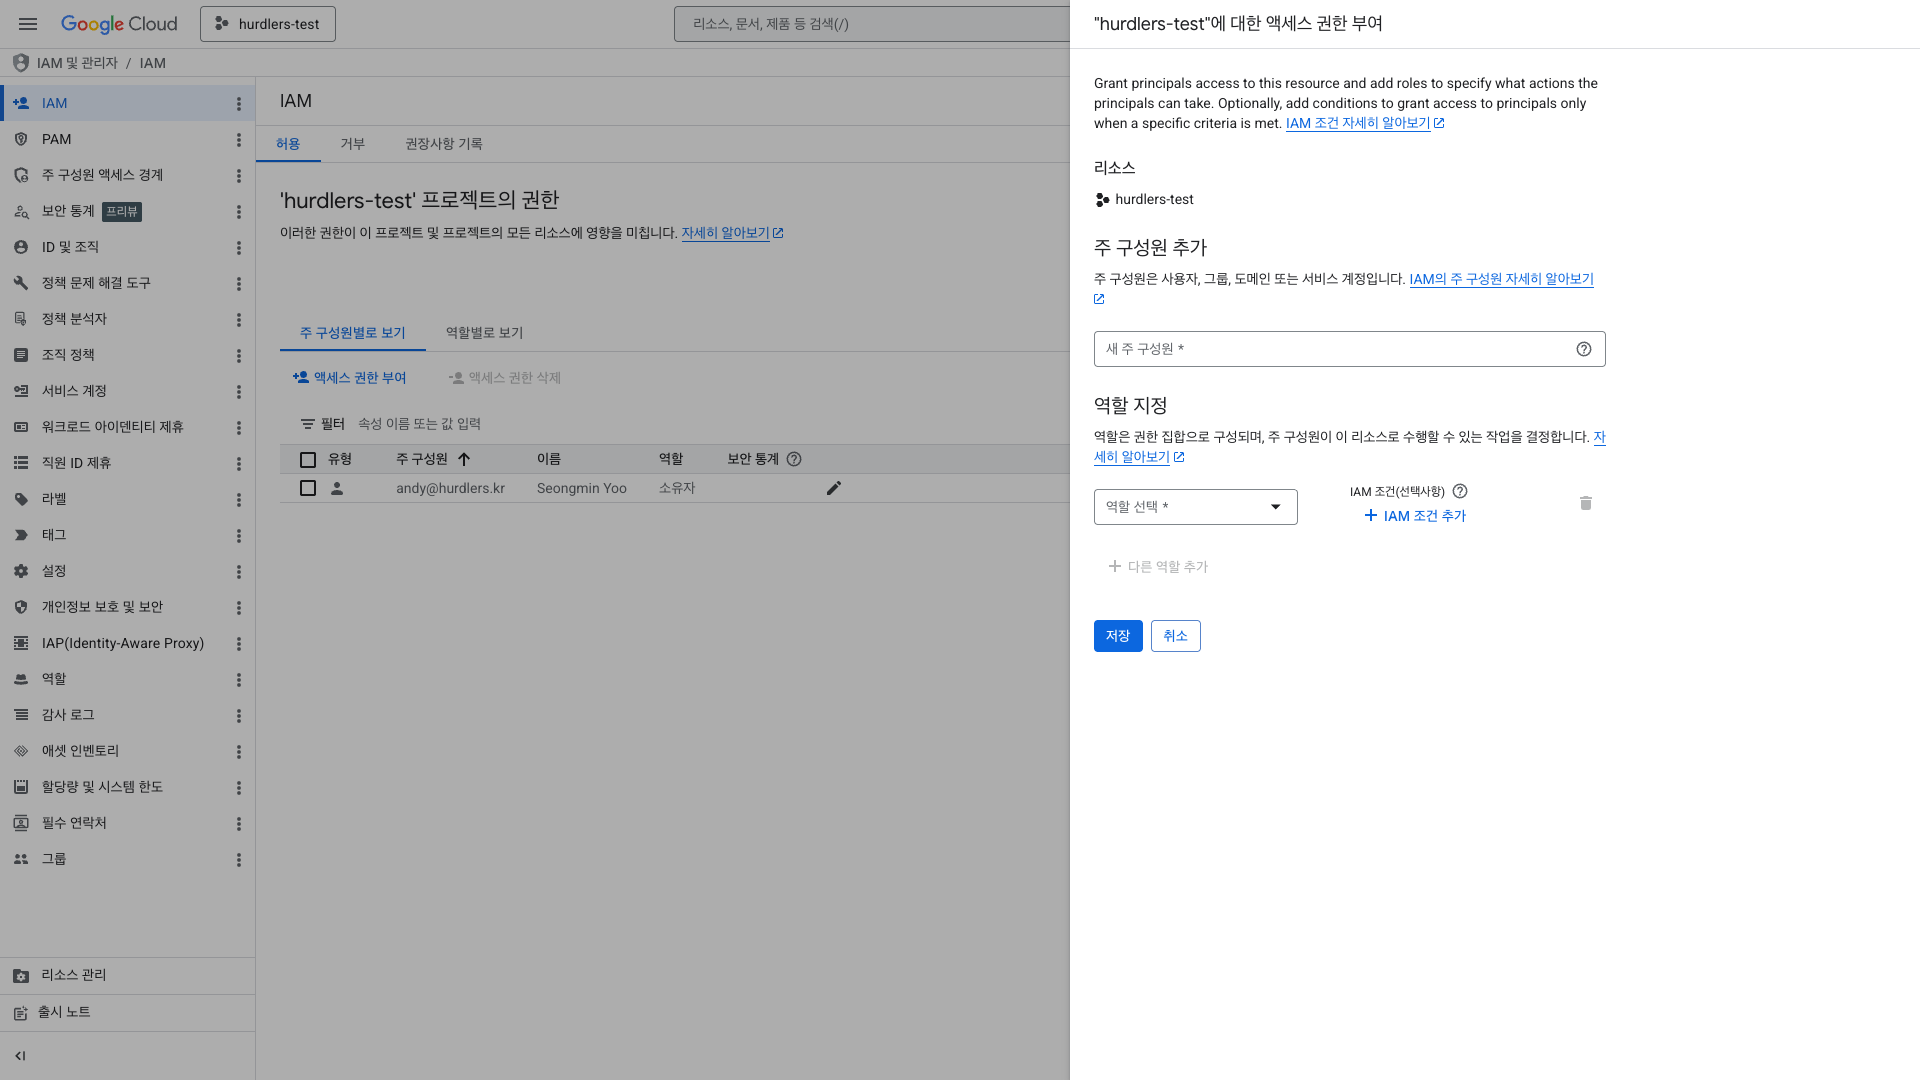1920x1080 pixels.
Task: Select the 역할별로 보기 tab
Action: coord(485,333)
